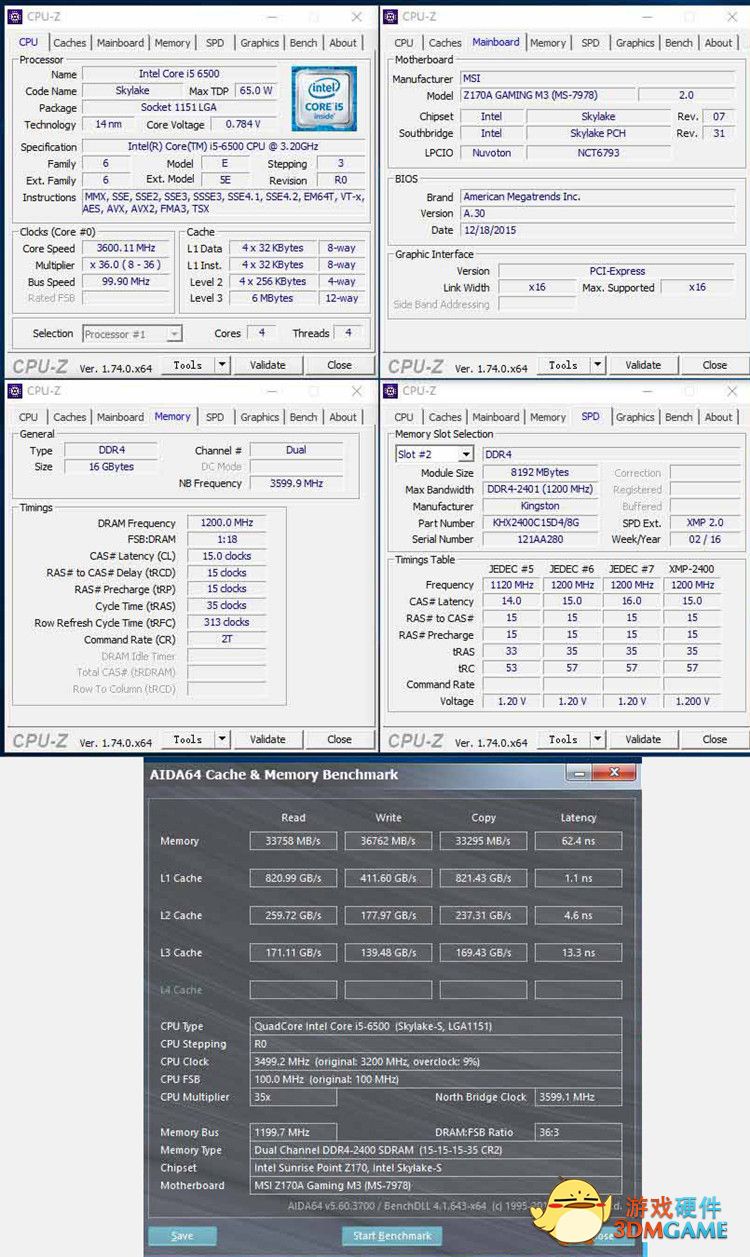Click the Max TDP value 65.0 W
Screen dimensions: 750x1257
point(256,90)
